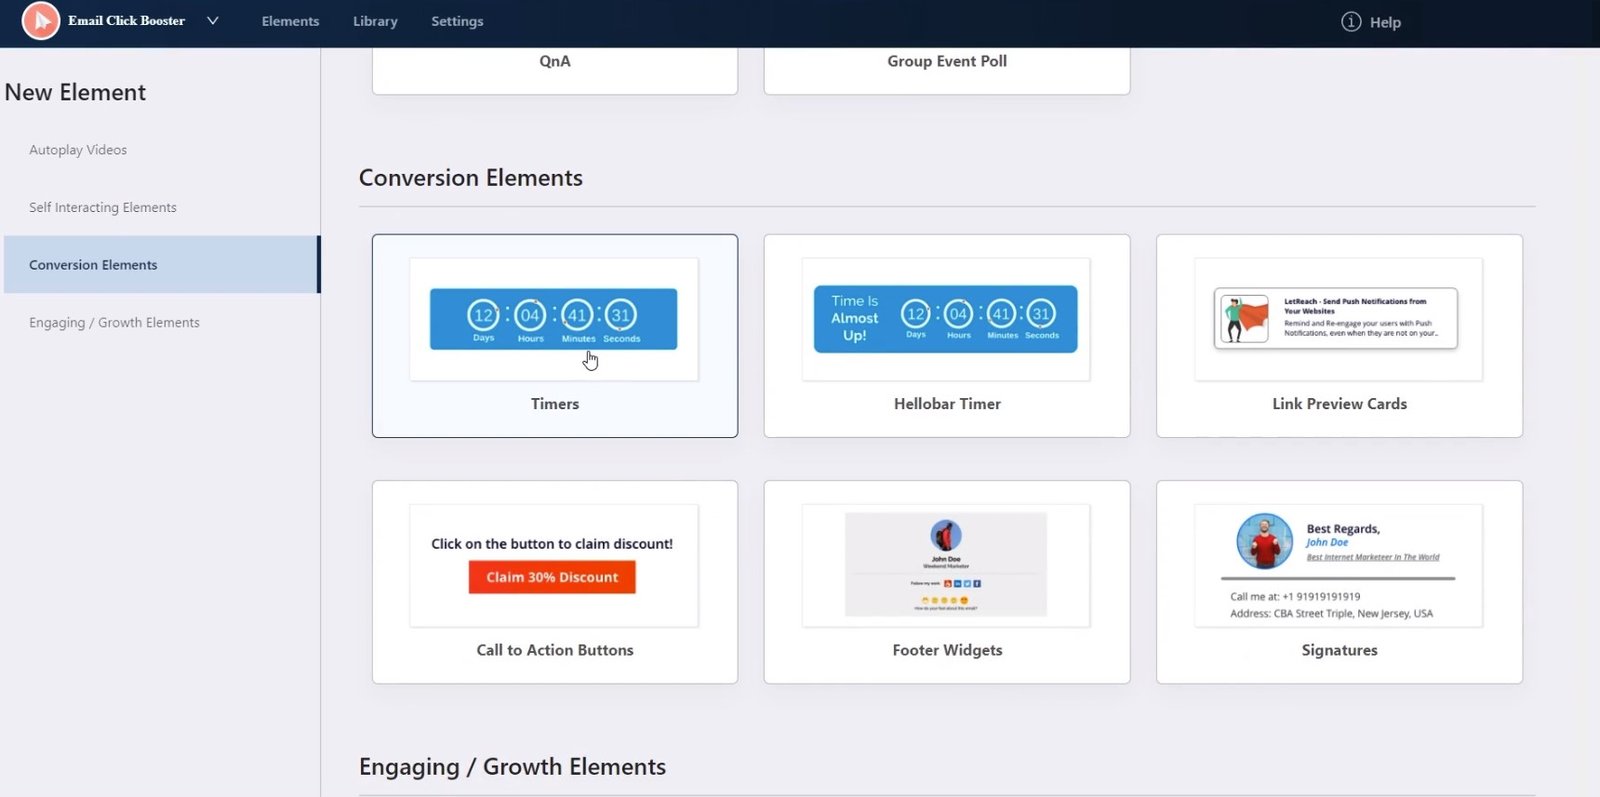Screen dimensions: 1600x797
Task: Click the Call to Action Buttons label
Action: [x=555, y=650]
